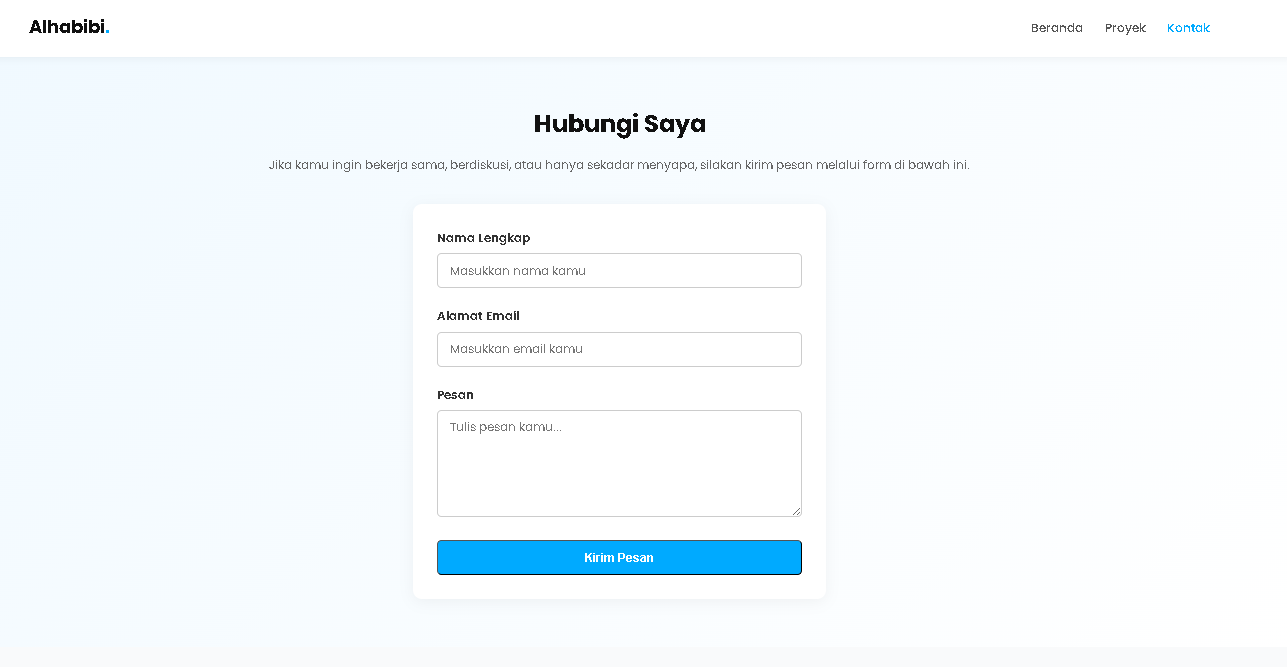Click the textarea resize handle
The image size is (1287, 667).
797,512
